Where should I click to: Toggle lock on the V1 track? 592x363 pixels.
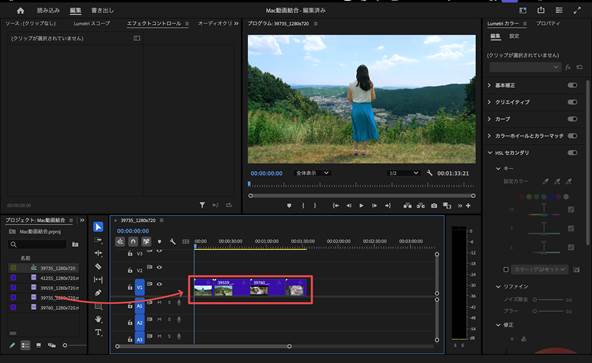click(x=130, y=287)
